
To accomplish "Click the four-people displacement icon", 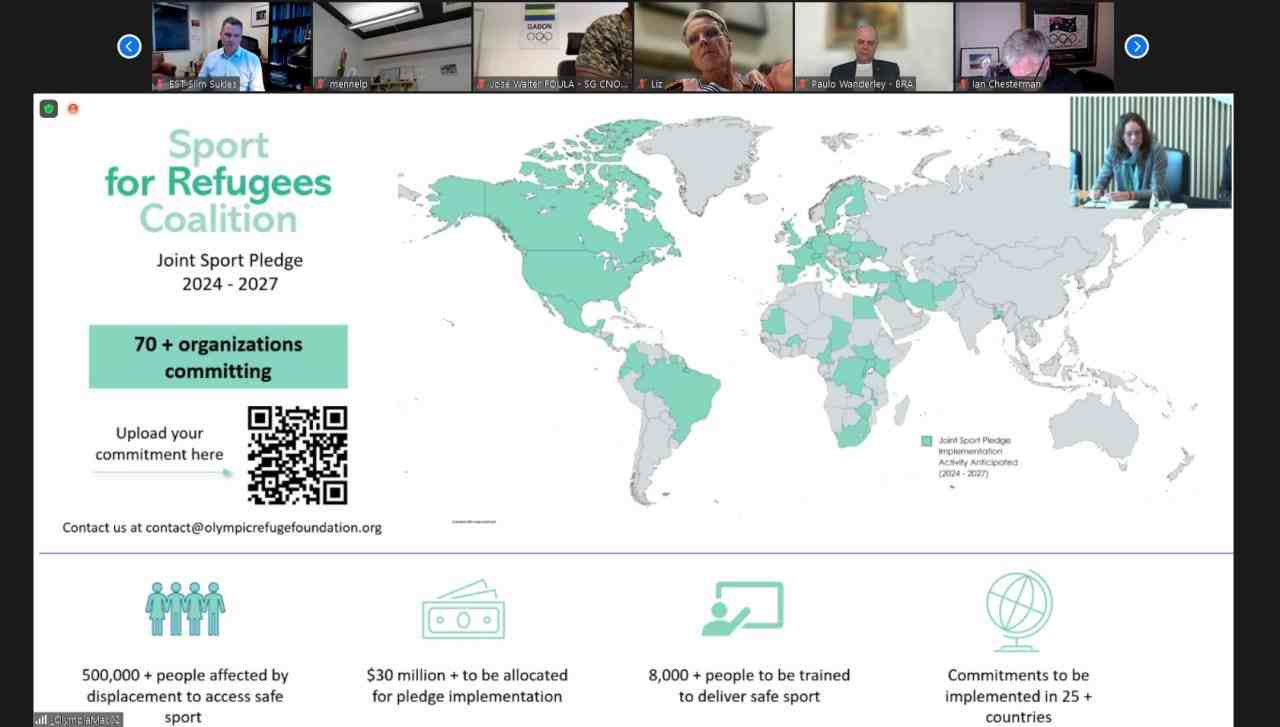I will point(185,609).
